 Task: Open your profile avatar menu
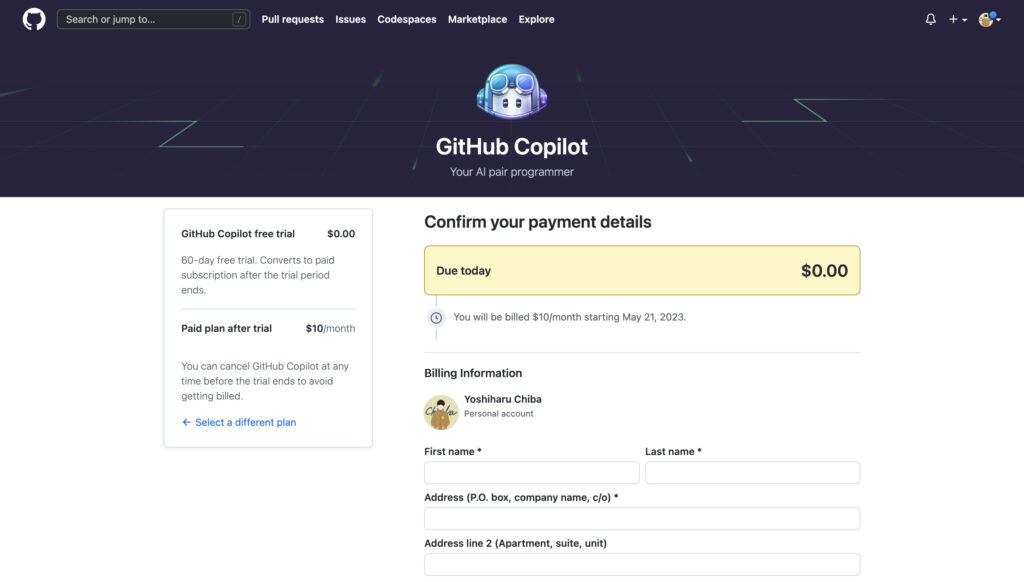point(986,18)
